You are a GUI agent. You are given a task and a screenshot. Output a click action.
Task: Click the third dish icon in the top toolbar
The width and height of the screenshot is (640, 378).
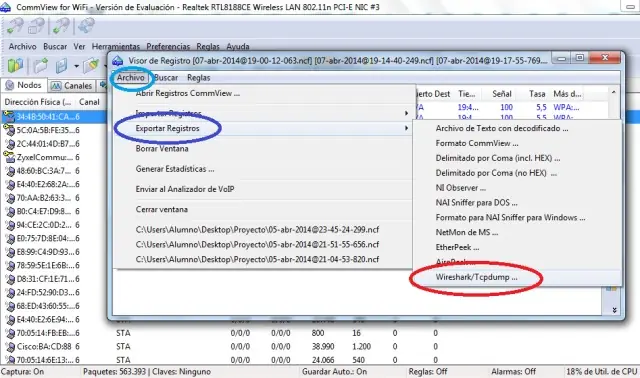[x=61, y=27]
